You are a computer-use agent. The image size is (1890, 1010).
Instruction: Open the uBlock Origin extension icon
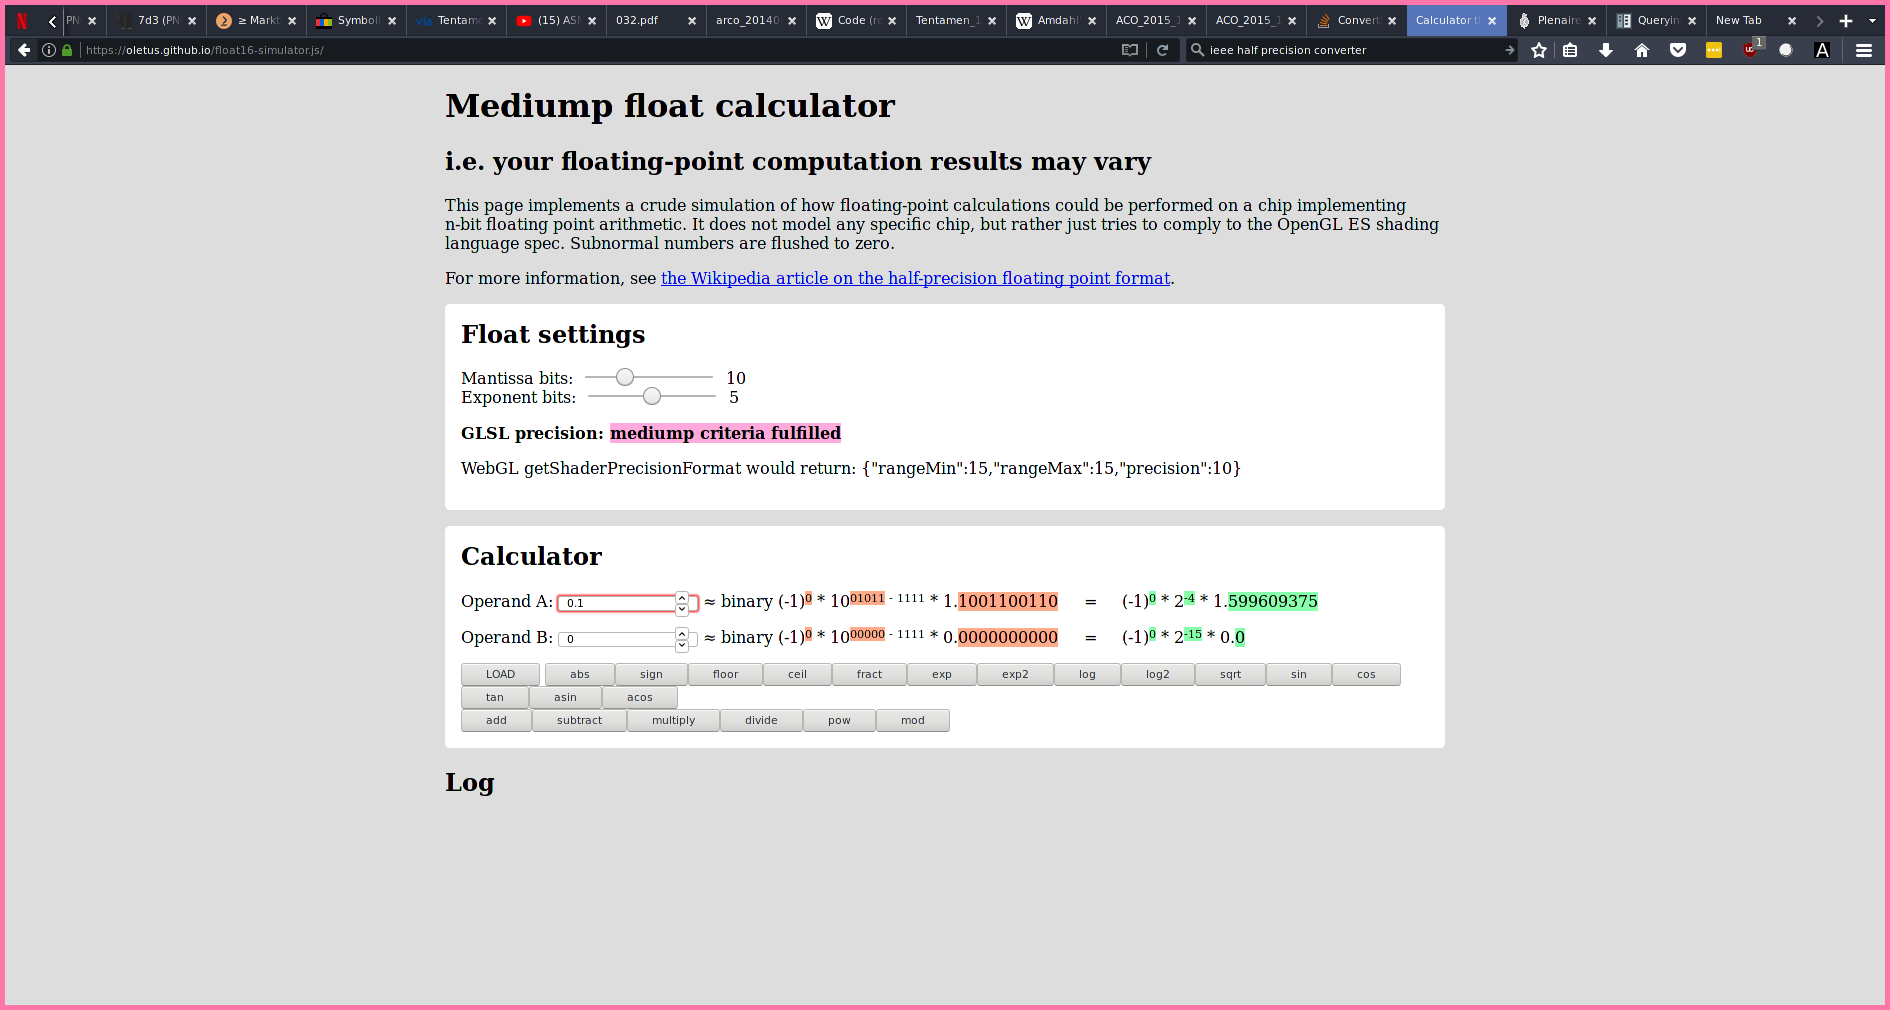[1750, 50]
